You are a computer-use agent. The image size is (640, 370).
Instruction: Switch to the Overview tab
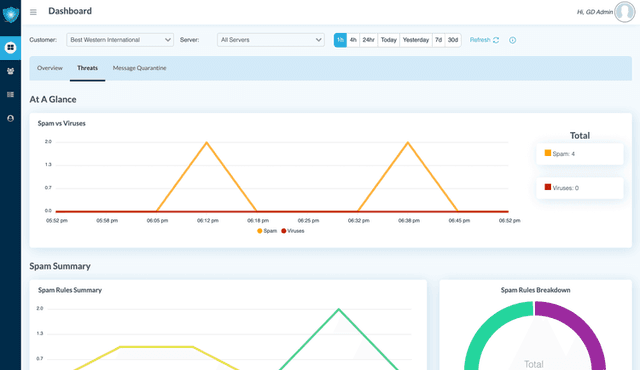coord(50,68)
